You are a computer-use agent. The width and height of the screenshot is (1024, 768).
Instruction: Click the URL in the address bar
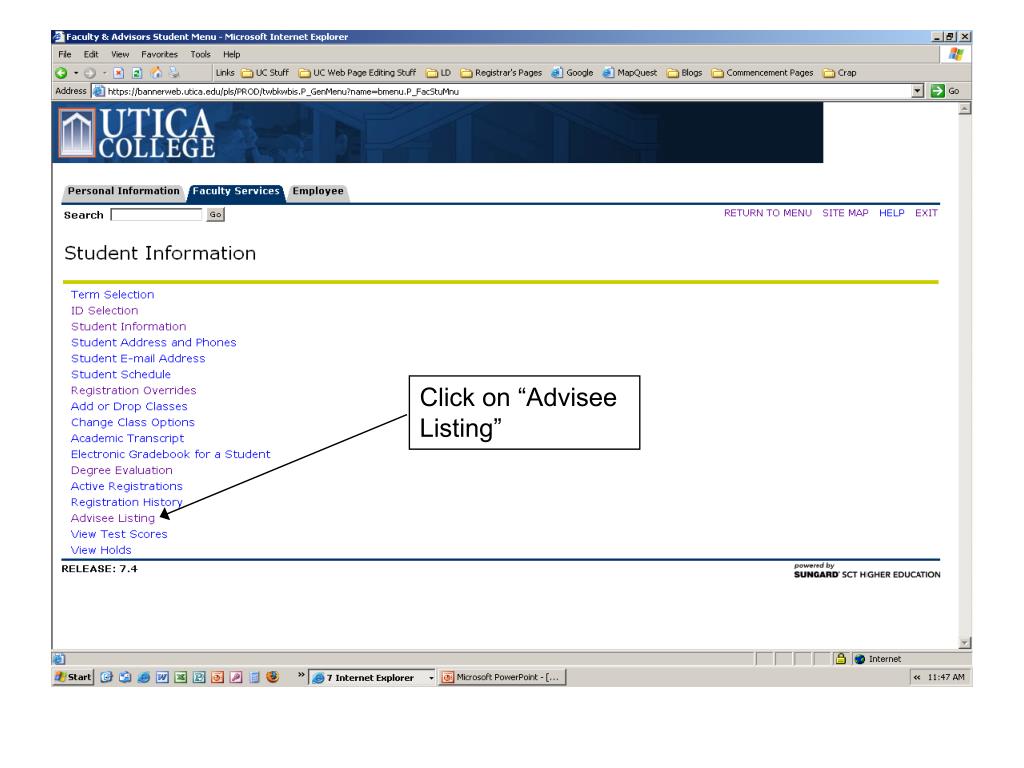point(283,92)
